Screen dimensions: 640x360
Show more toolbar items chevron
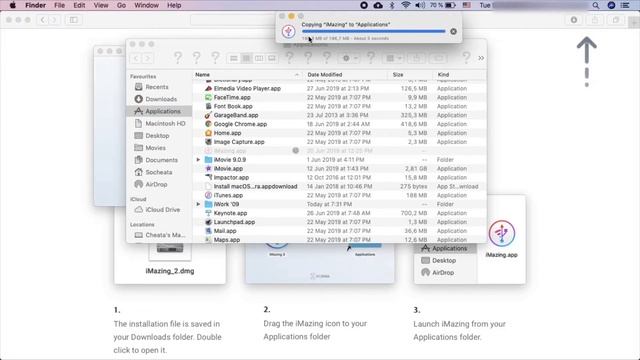[x=481, y=58]
